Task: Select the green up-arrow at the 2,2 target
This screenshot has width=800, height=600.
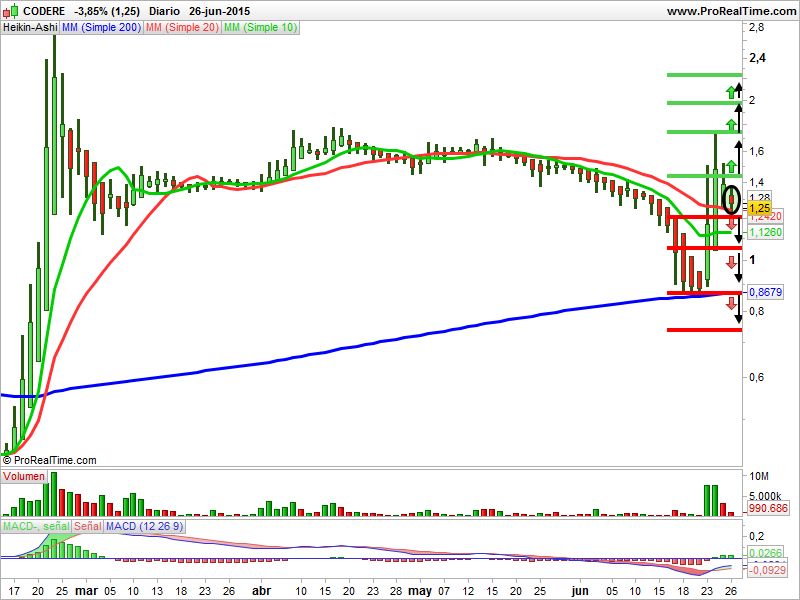Action: click(x=730, y=92)
